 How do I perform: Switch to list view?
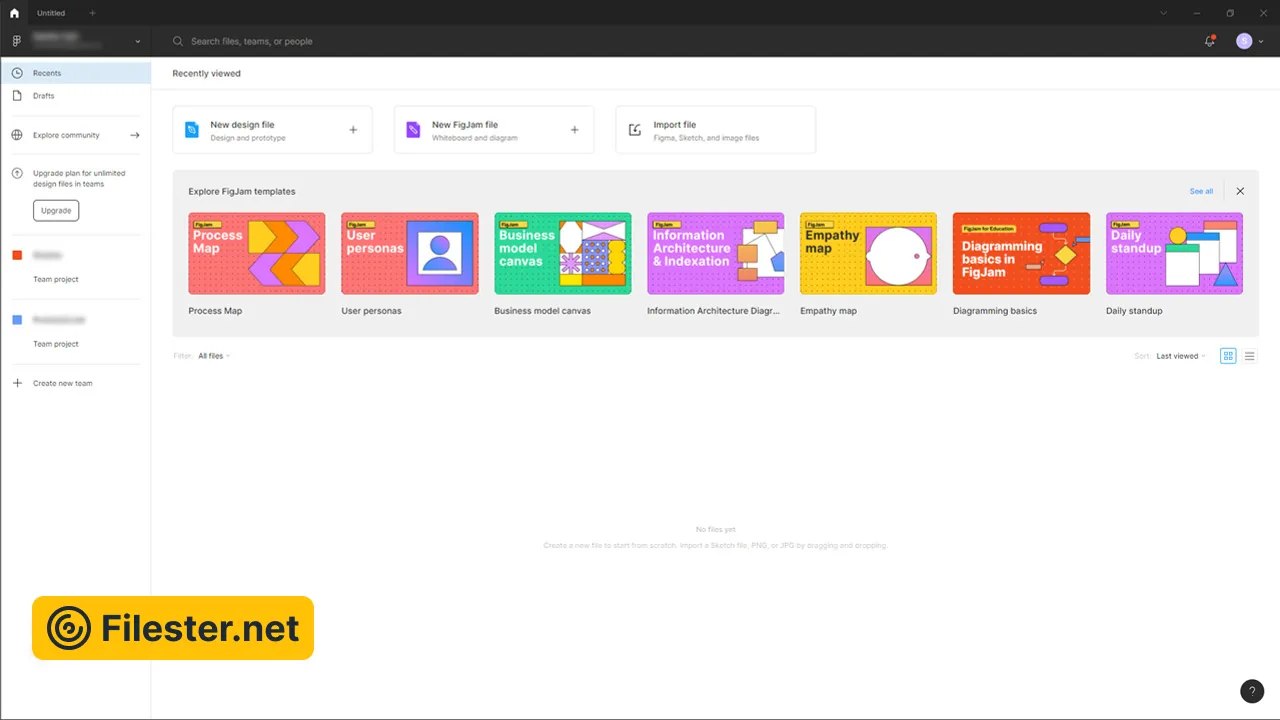(x=1249, y=356)
